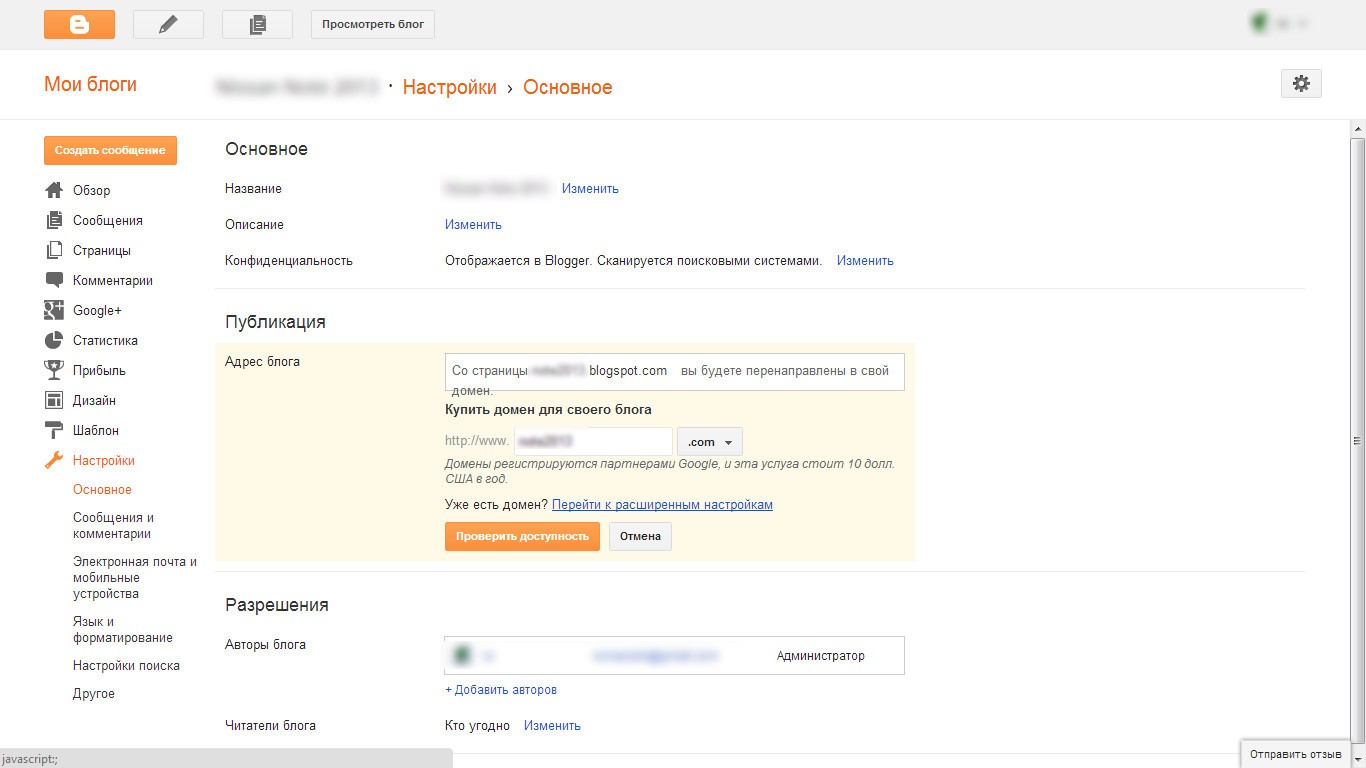This screenshot has height=768, width=1366.
Task: Click the Google+ sidebar icon
Action: pos(54,310)
